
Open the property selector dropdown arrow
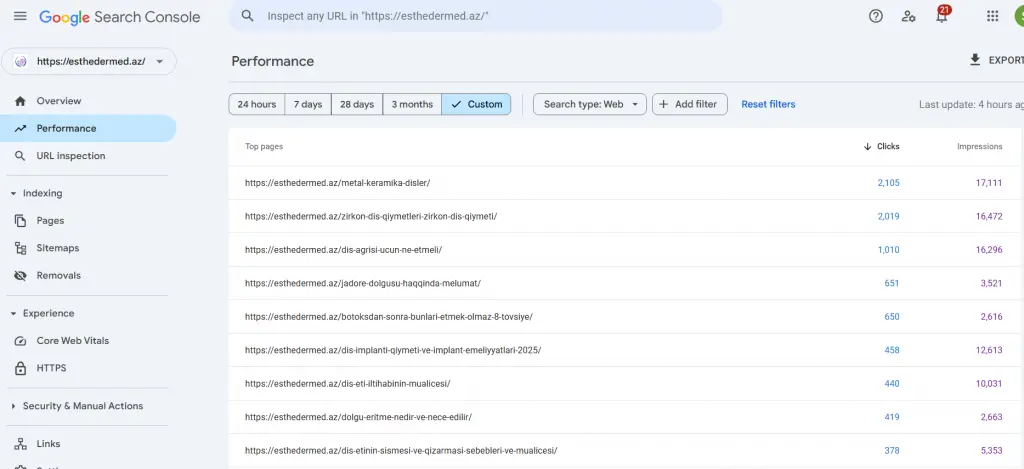[160, 61]
